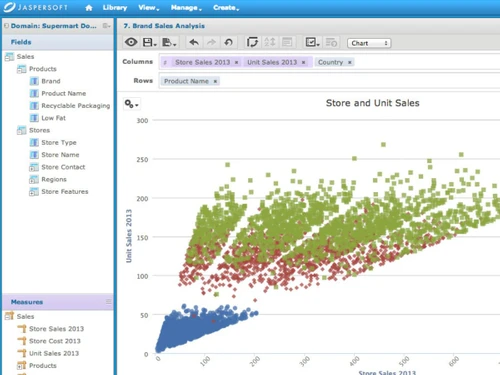
Task: Expand the Store Contact folder
Action: tap(34, 167)
